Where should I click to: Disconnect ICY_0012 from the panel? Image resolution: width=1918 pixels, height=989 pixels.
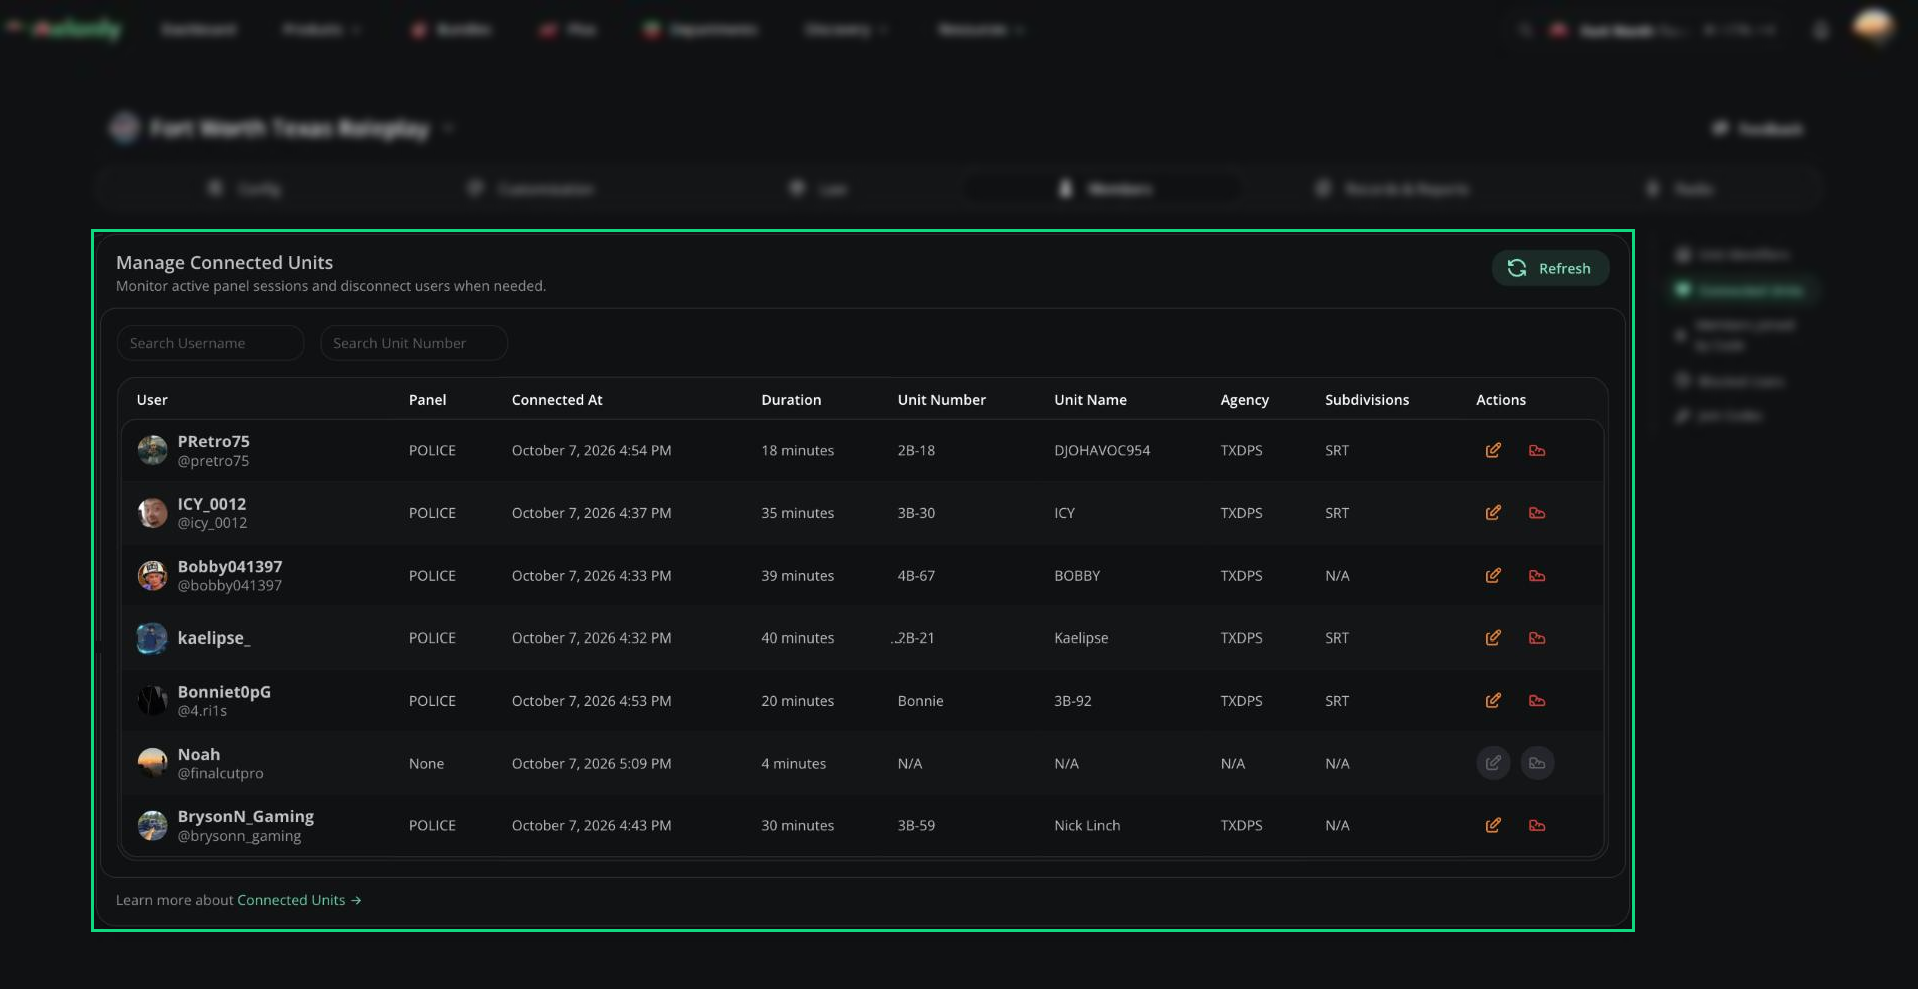tap(1537, 513)
